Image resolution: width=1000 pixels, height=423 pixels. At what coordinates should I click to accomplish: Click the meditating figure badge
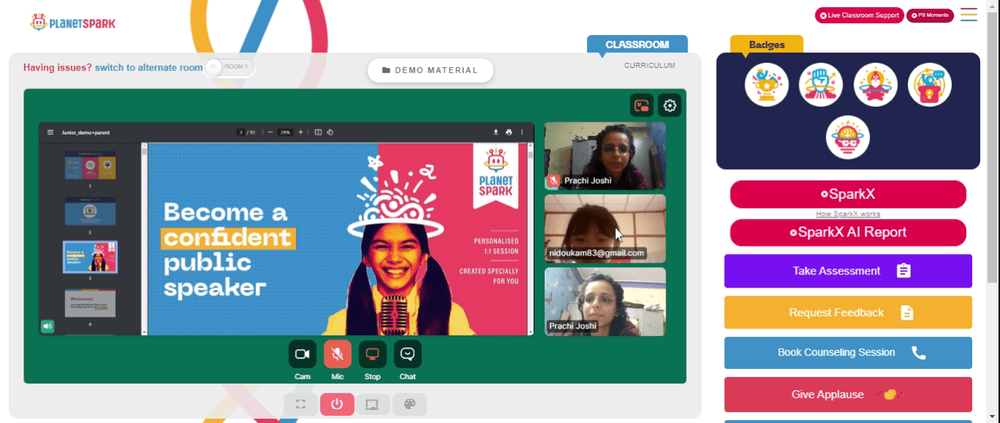[875, 85]
